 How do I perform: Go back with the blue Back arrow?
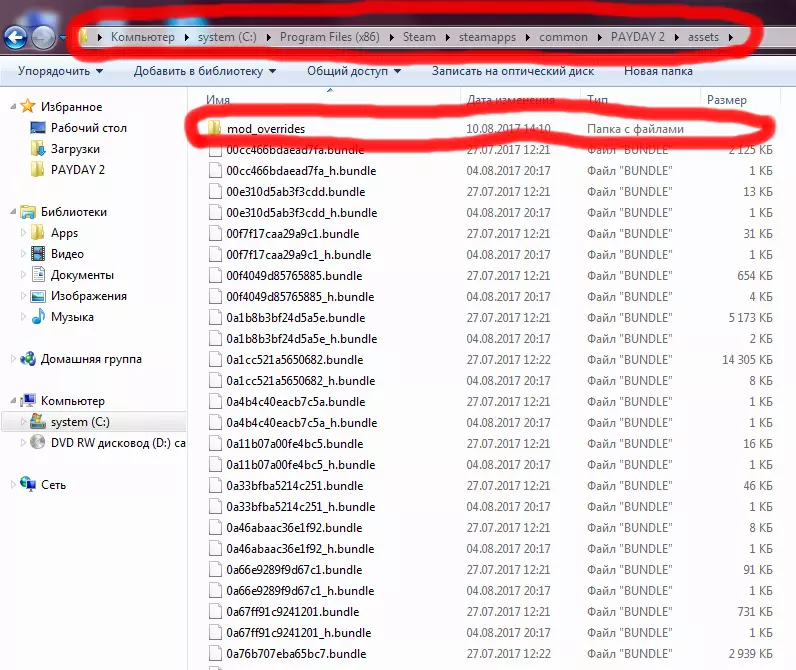[15, 38]
